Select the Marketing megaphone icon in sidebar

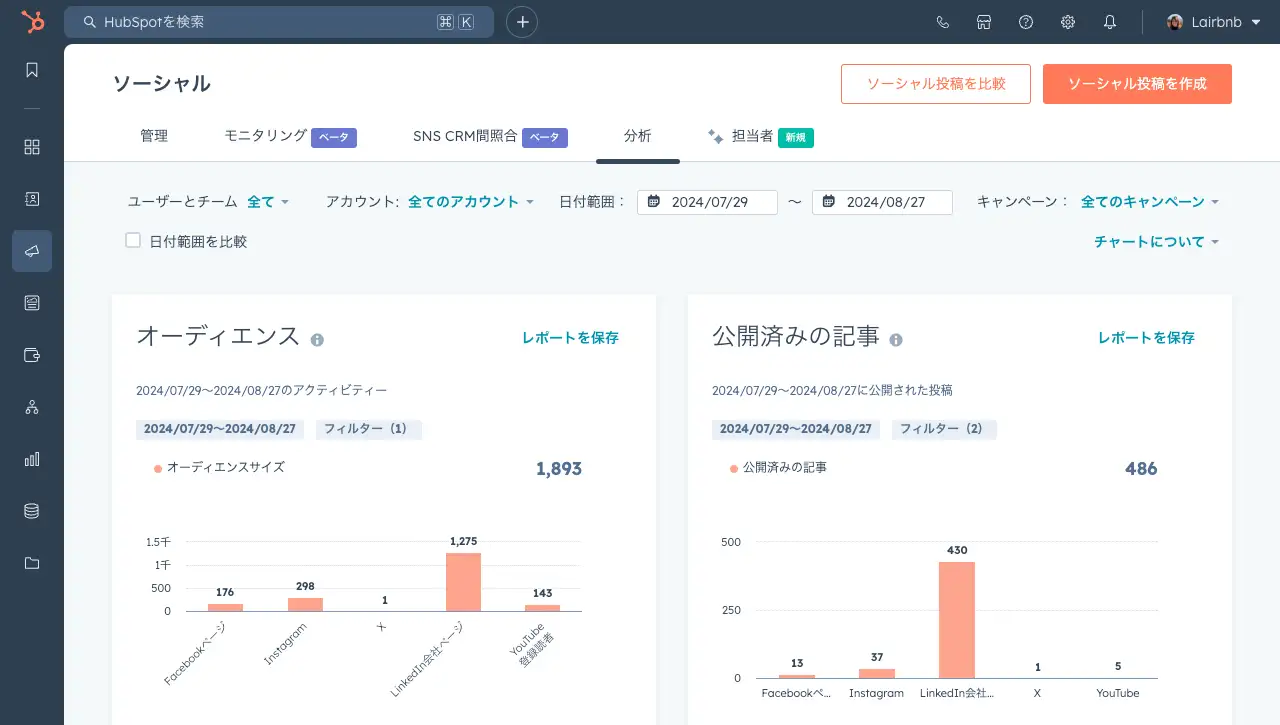[x=31, y=251]
